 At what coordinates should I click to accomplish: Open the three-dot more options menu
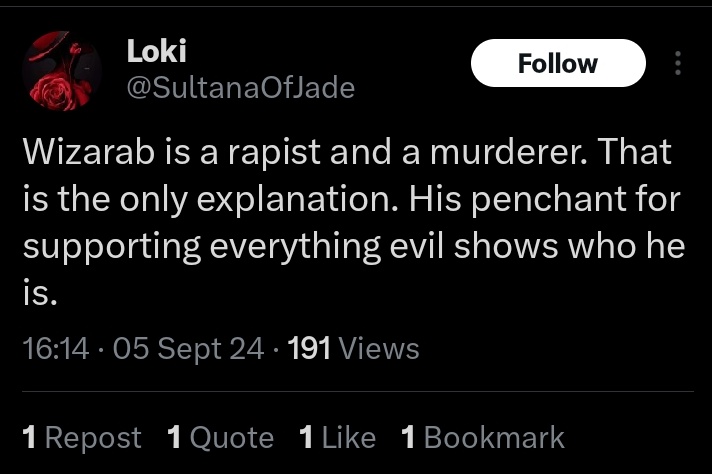click(x=678, y=64)
